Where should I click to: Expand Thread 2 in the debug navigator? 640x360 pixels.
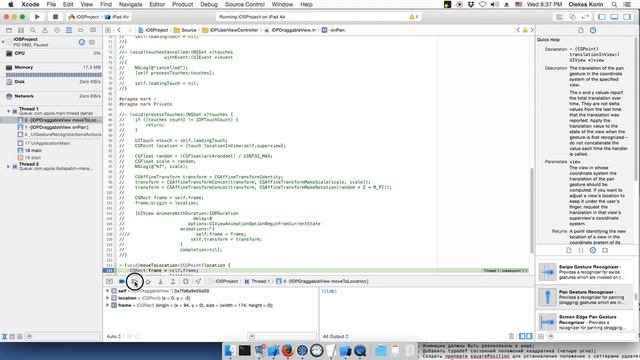pyautogui.click(x=9, y=166)
